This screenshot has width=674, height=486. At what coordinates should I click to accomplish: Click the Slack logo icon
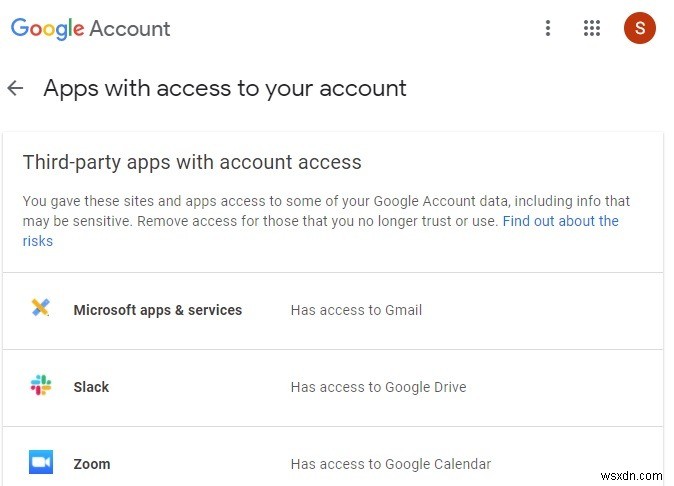tap(40, 386)
